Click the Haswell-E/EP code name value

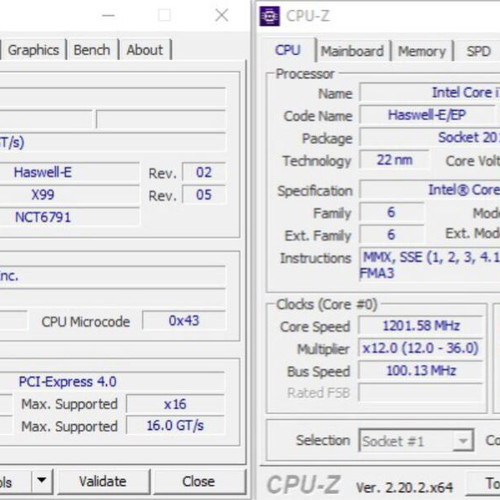427,115
